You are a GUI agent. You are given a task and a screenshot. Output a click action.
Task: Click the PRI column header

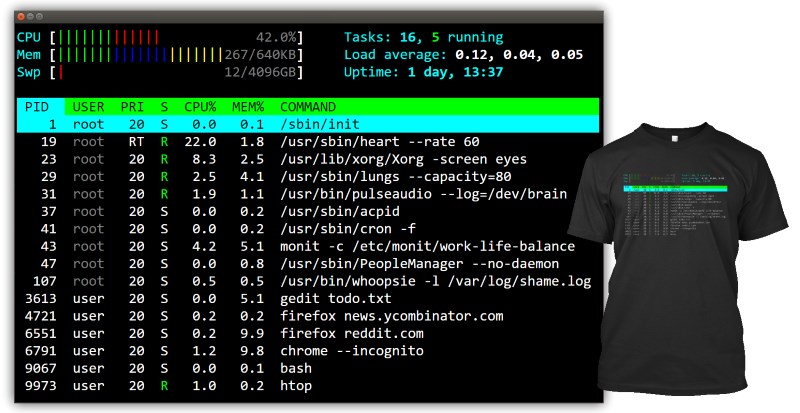click(x=132, y=107)
